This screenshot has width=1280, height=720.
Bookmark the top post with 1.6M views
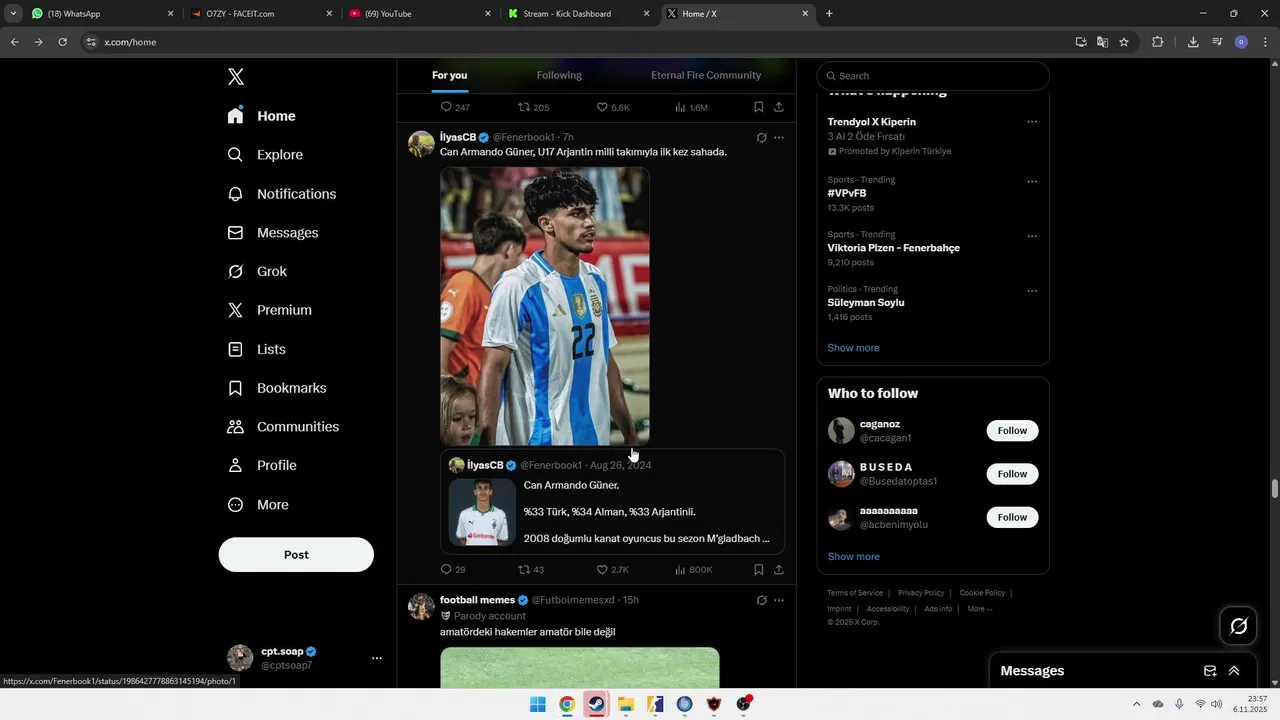coord(759,107)
